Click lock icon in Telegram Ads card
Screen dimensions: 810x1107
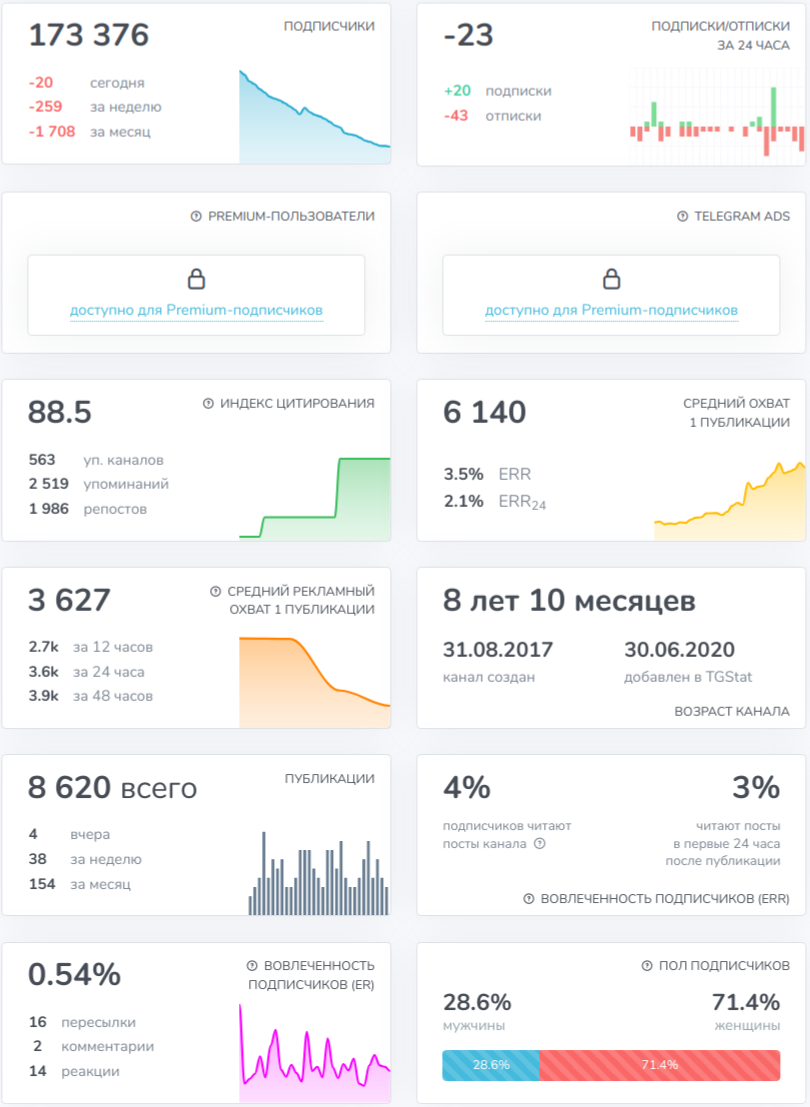point(612,279)
